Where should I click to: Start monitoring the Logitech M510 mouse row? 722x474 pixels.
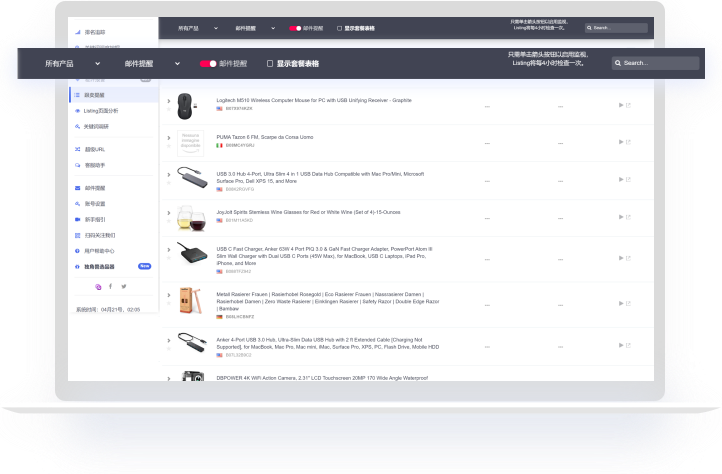[621, 105]
